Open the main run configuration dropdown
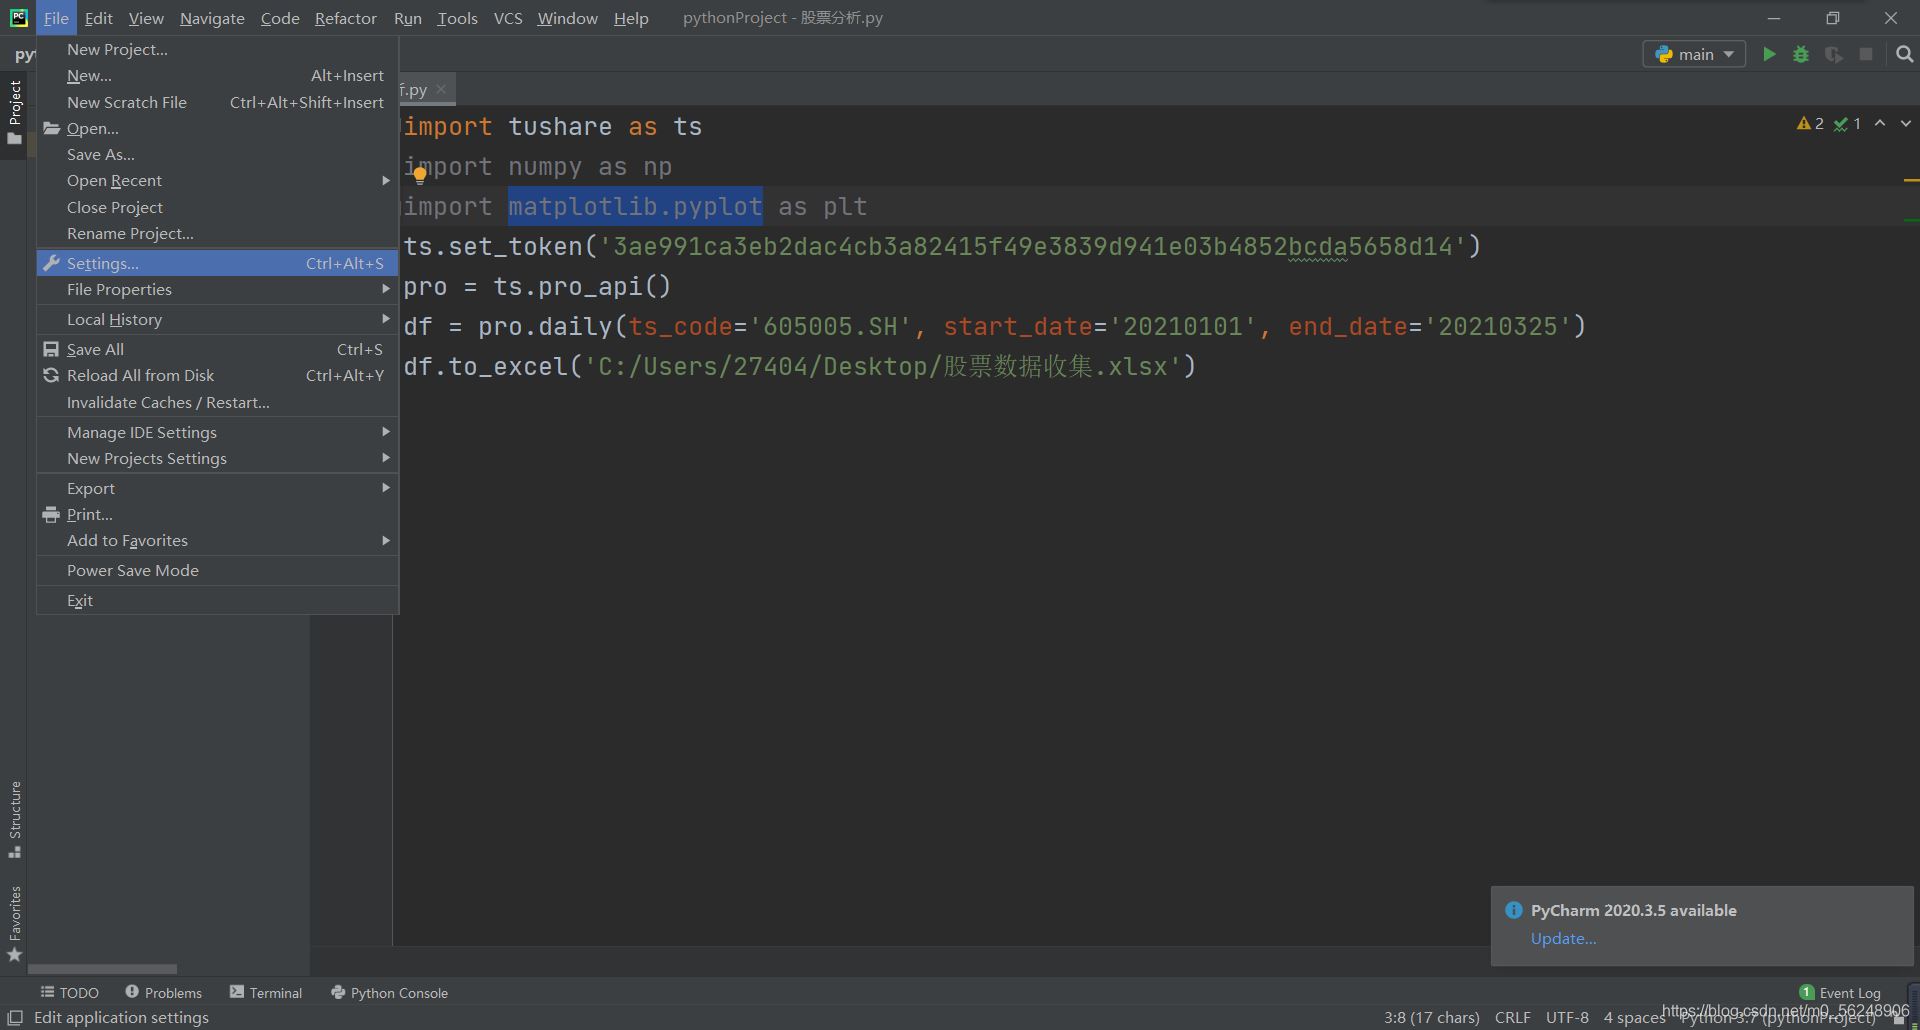This screenshot has height=1030, width=1920. pyautogui.click(x=1694, y=55)
